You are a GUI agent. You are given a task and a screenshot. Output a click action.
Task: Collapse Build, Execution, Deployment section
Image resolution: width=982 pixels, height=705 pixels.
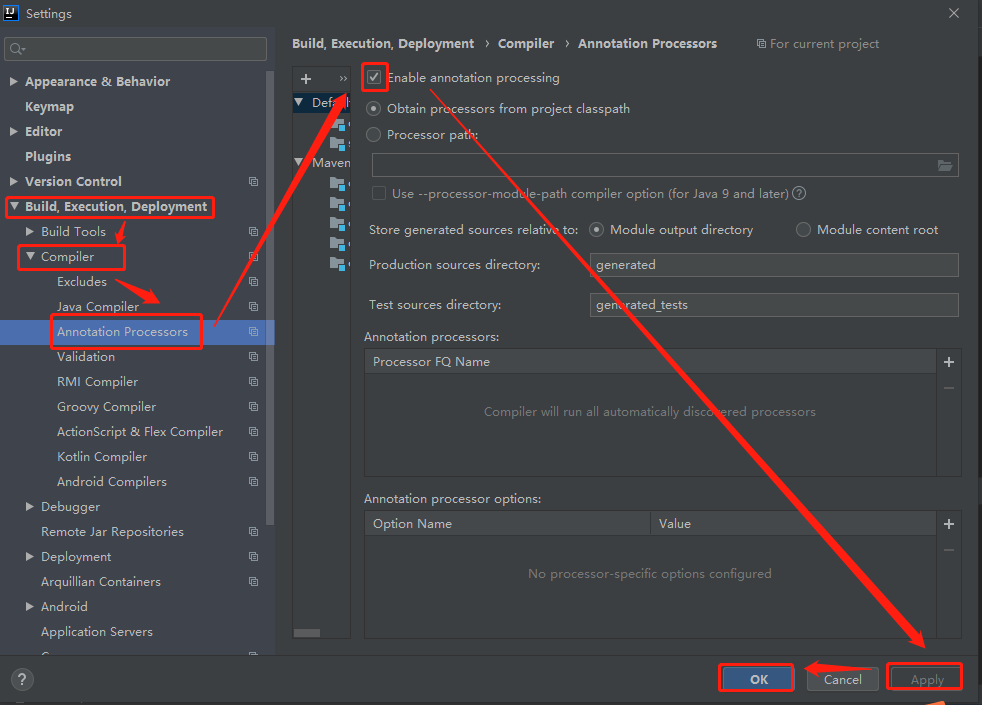14,206
